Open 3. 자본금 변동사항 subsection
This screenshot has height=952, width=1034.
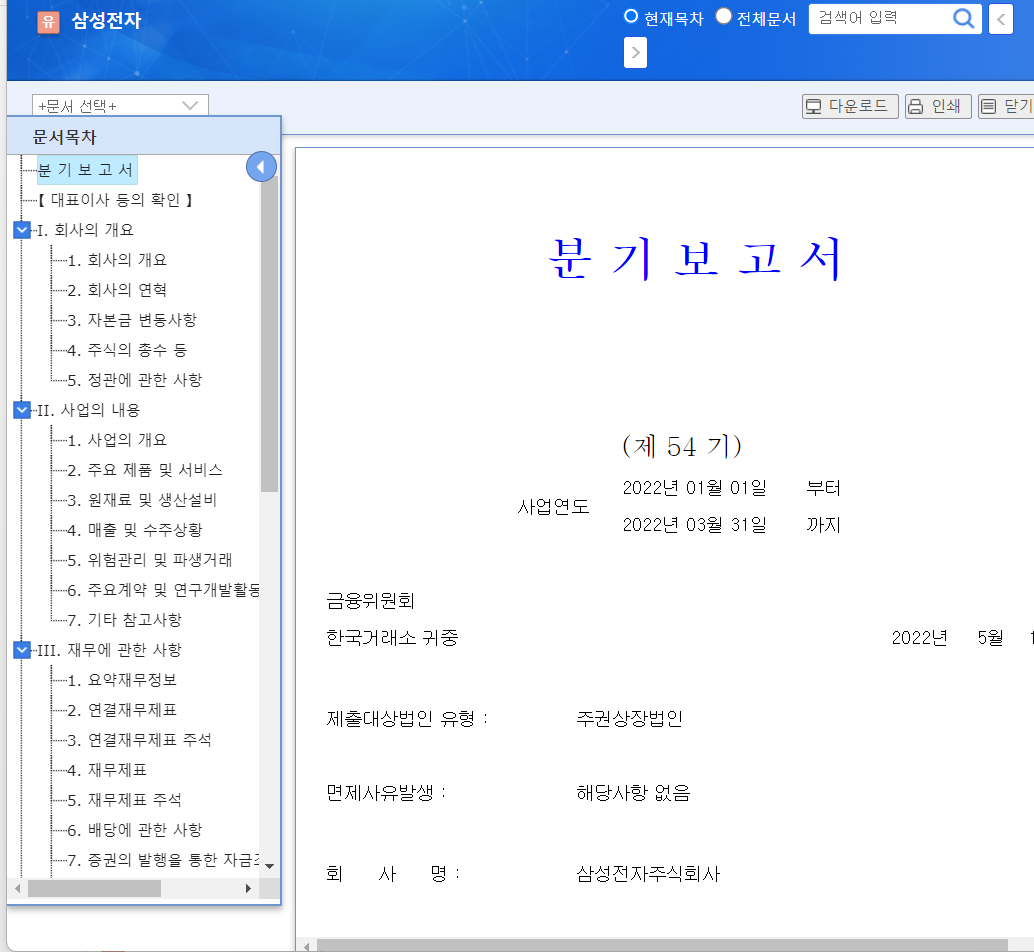133,320
